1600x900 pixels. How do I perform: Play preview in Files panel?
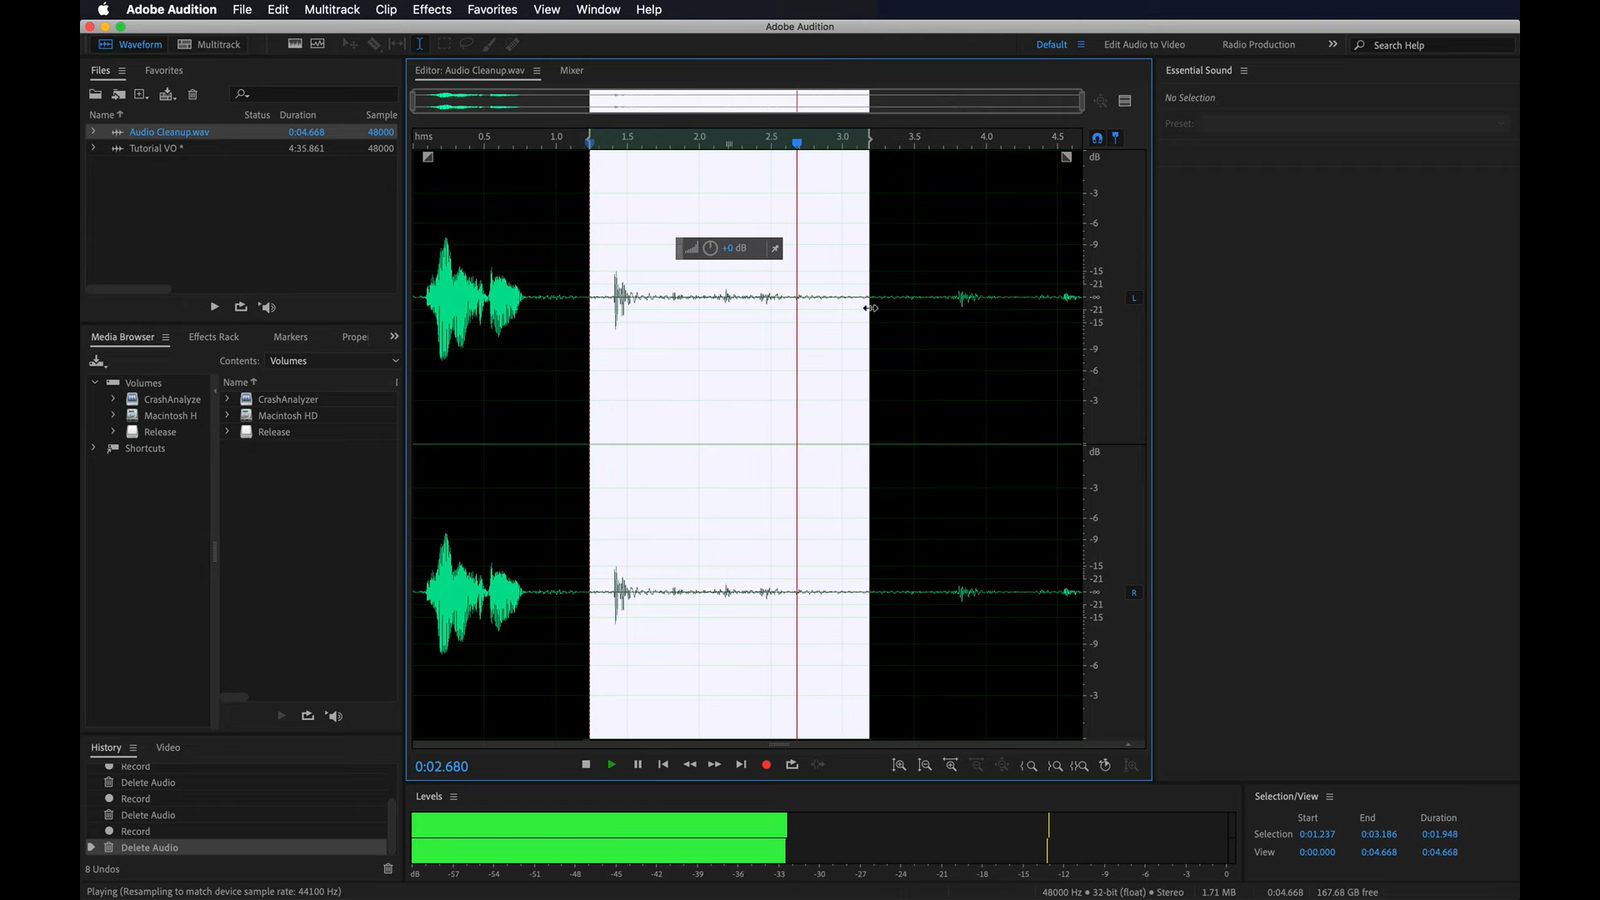pyautogui.click(x=214, y=307)
